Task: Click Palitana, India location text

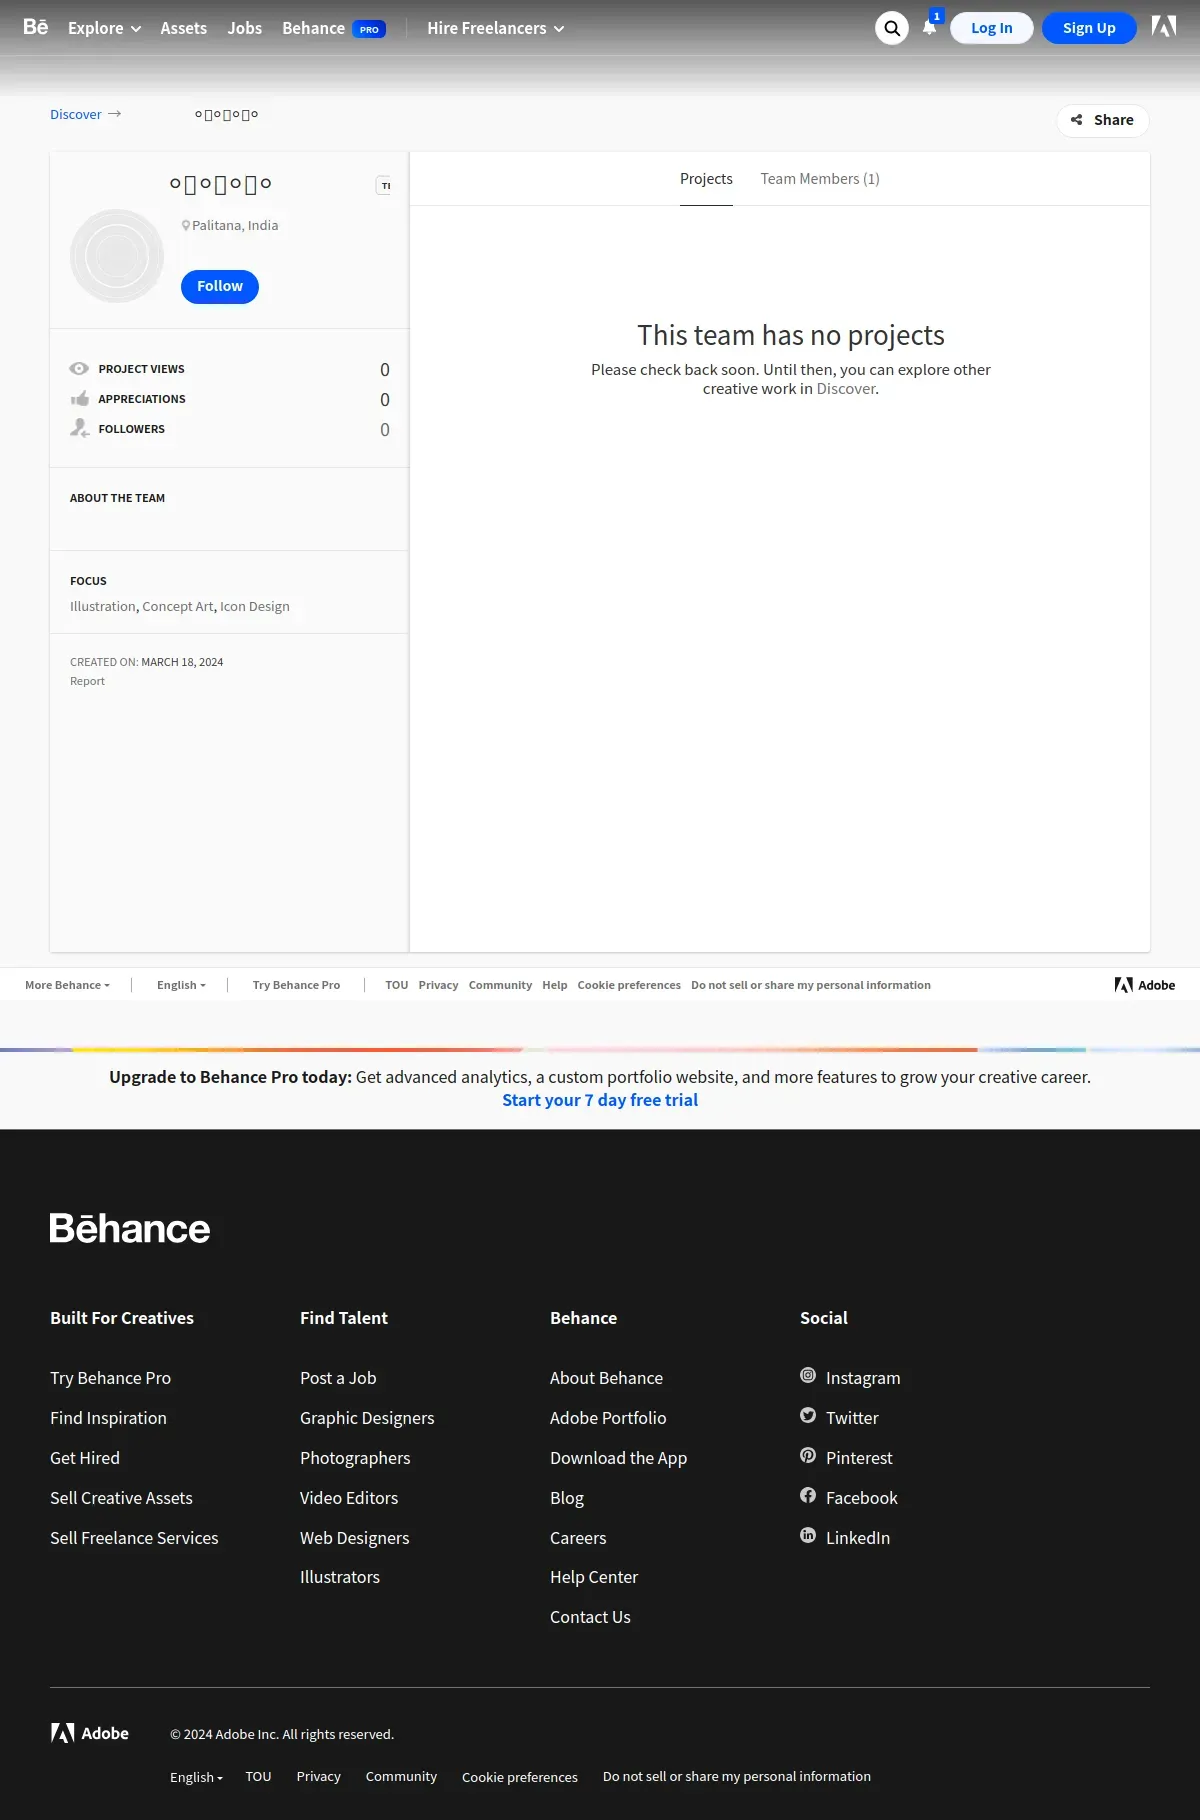Action: (x=235, y=226)
